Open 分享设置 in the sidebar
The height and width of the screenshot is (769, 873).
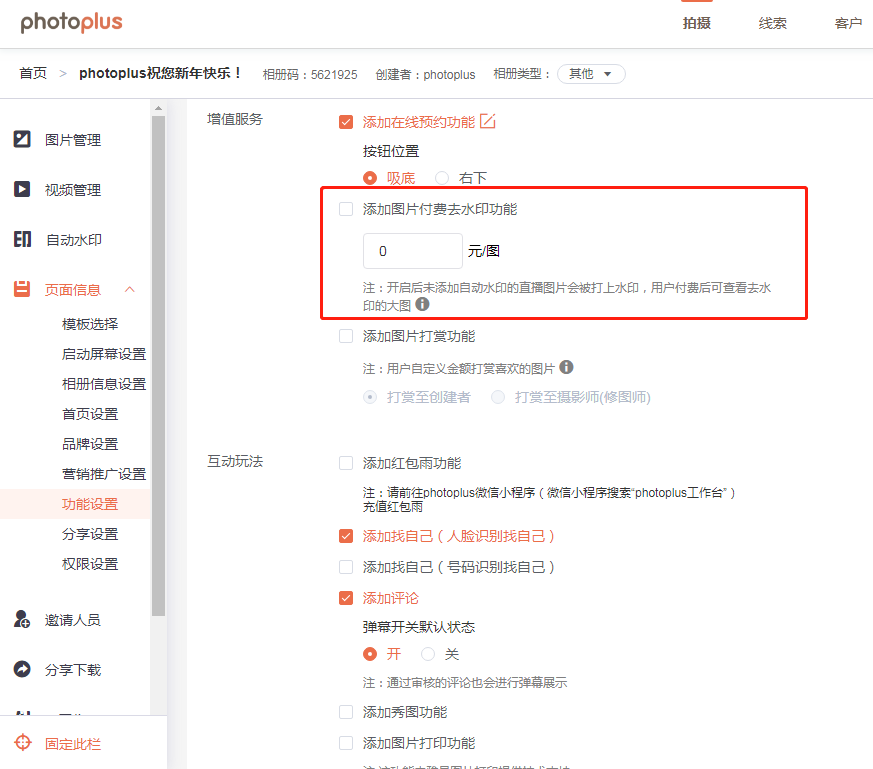point(90,534)
